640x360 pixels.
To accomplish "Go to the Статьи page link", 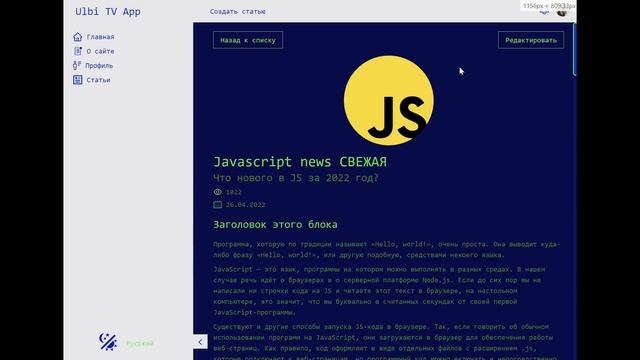I will pos(98,80).
